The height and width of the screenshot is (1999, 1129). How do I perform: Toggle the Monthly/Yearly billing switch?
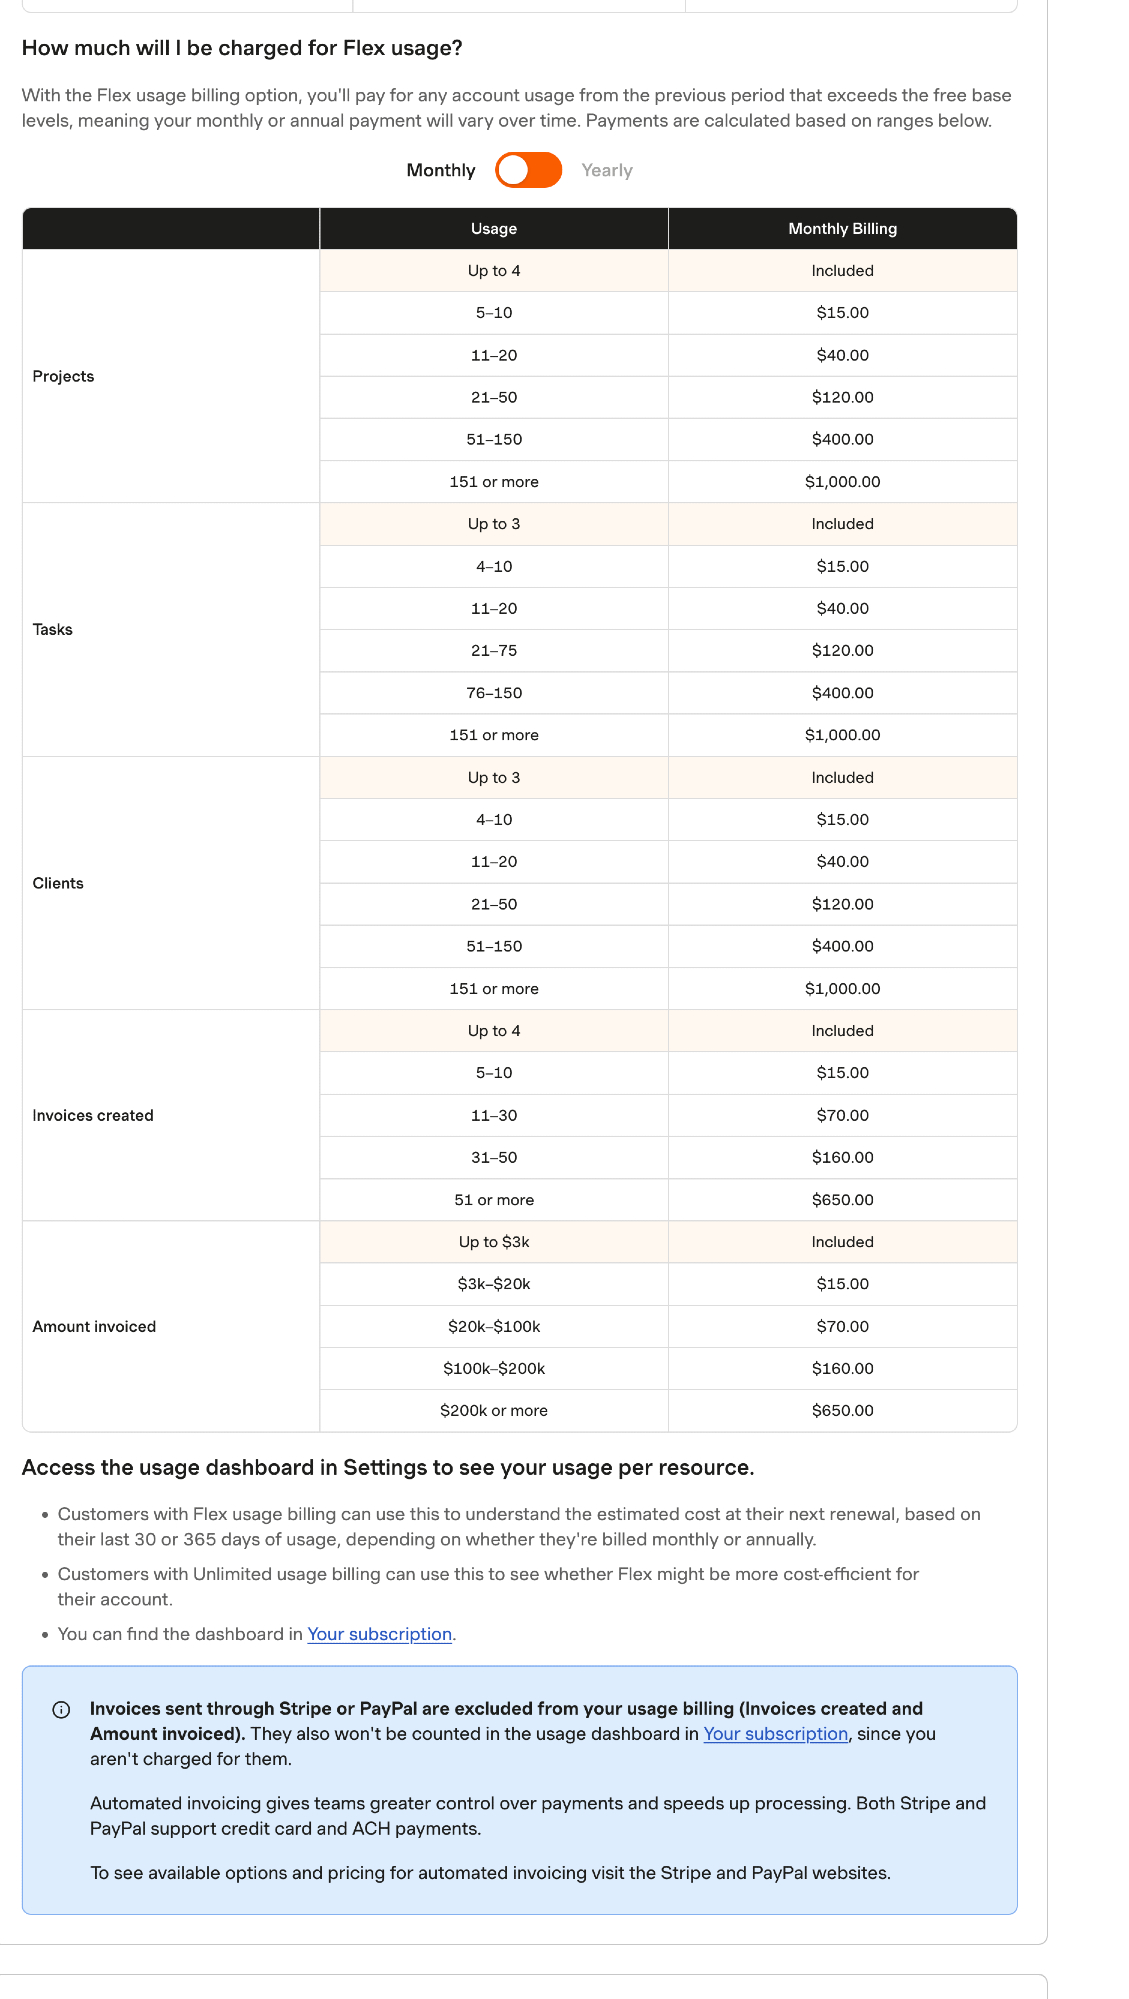point(528,170)
